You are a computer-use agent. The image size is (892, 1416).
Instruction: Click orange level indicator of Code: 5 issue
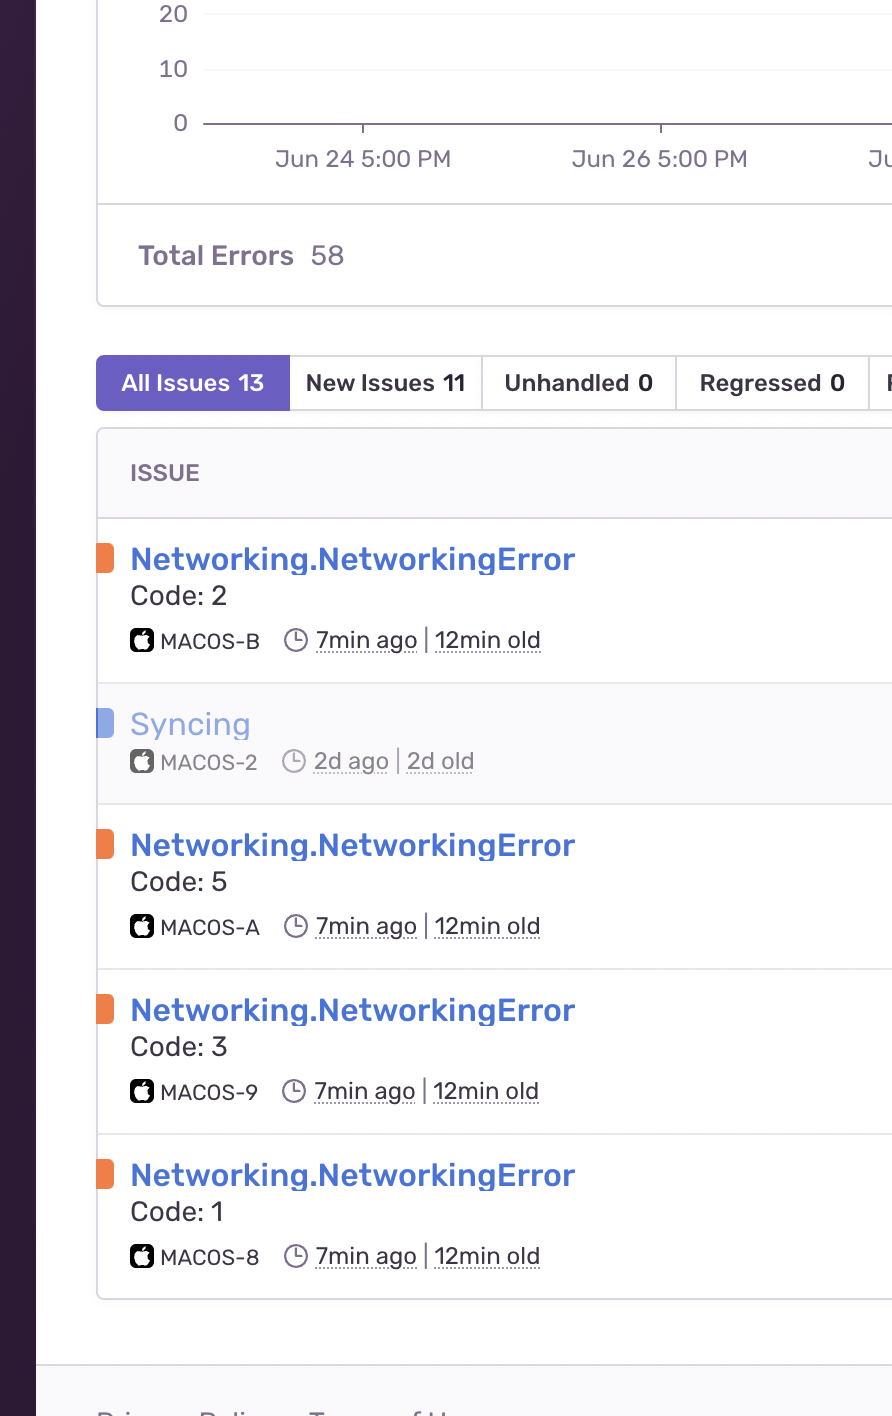(x=105, y=844)
